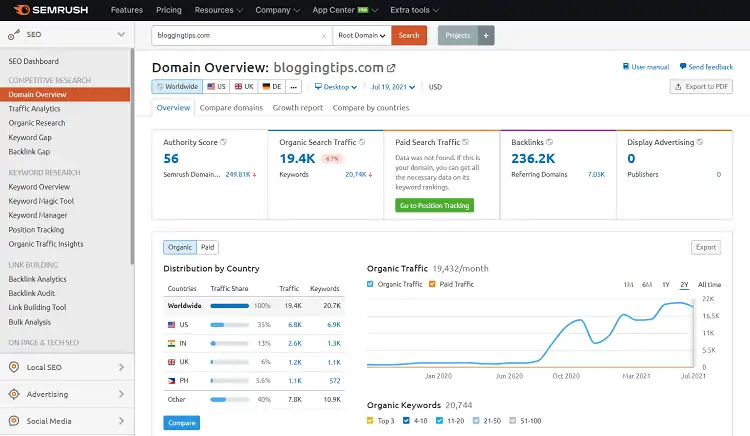Open the Extra tools dropdown

pos(414,10)
